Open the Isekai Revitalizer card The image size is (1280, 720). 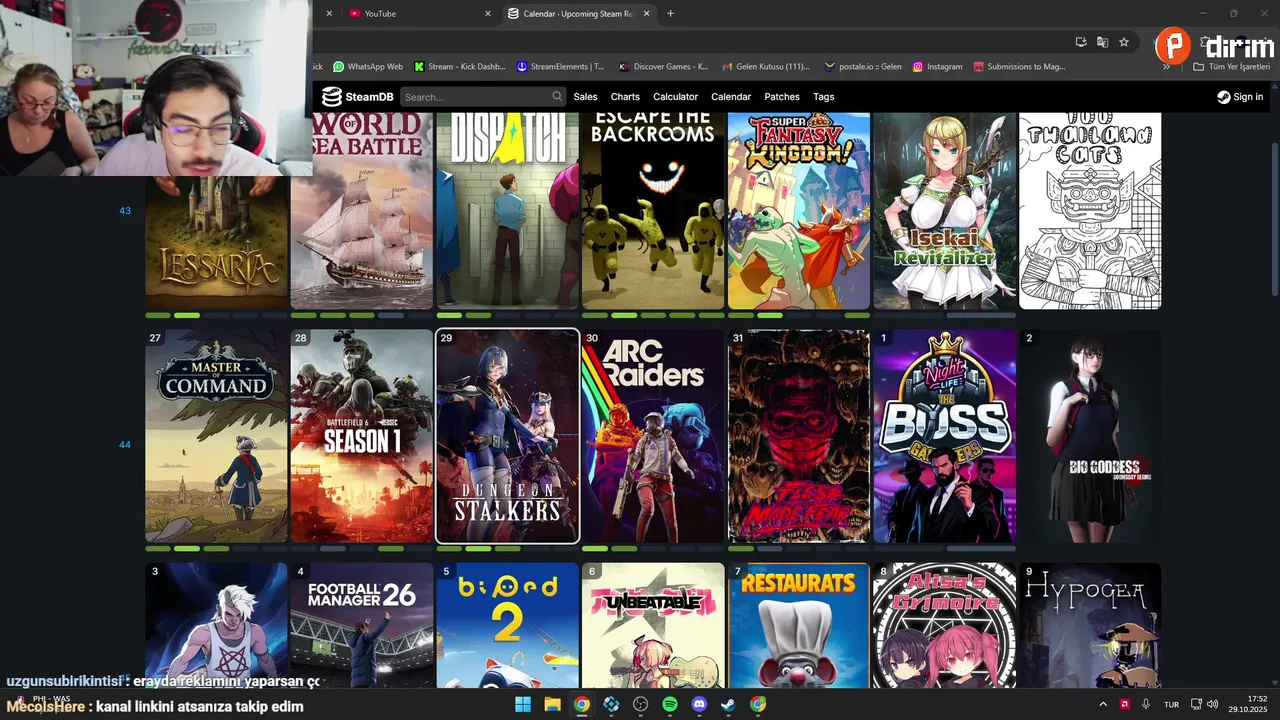pyautogui.click(x=945, y=211)
